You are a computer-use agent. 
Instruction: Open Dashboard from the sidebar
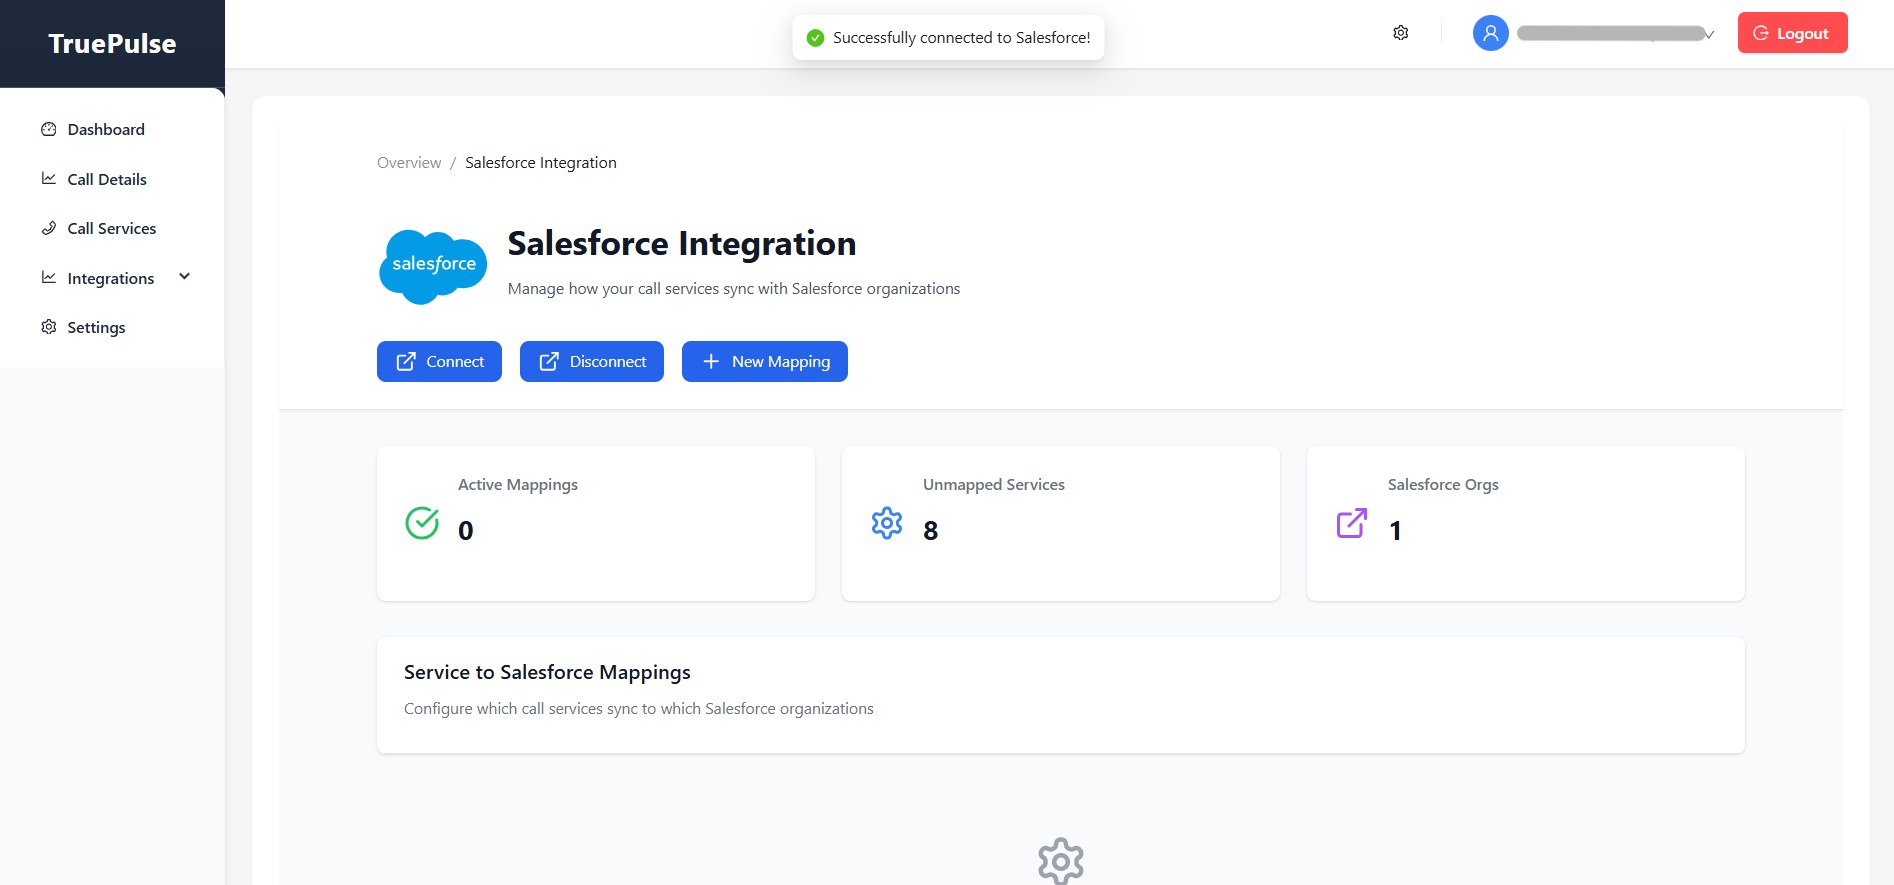(105, 129)
